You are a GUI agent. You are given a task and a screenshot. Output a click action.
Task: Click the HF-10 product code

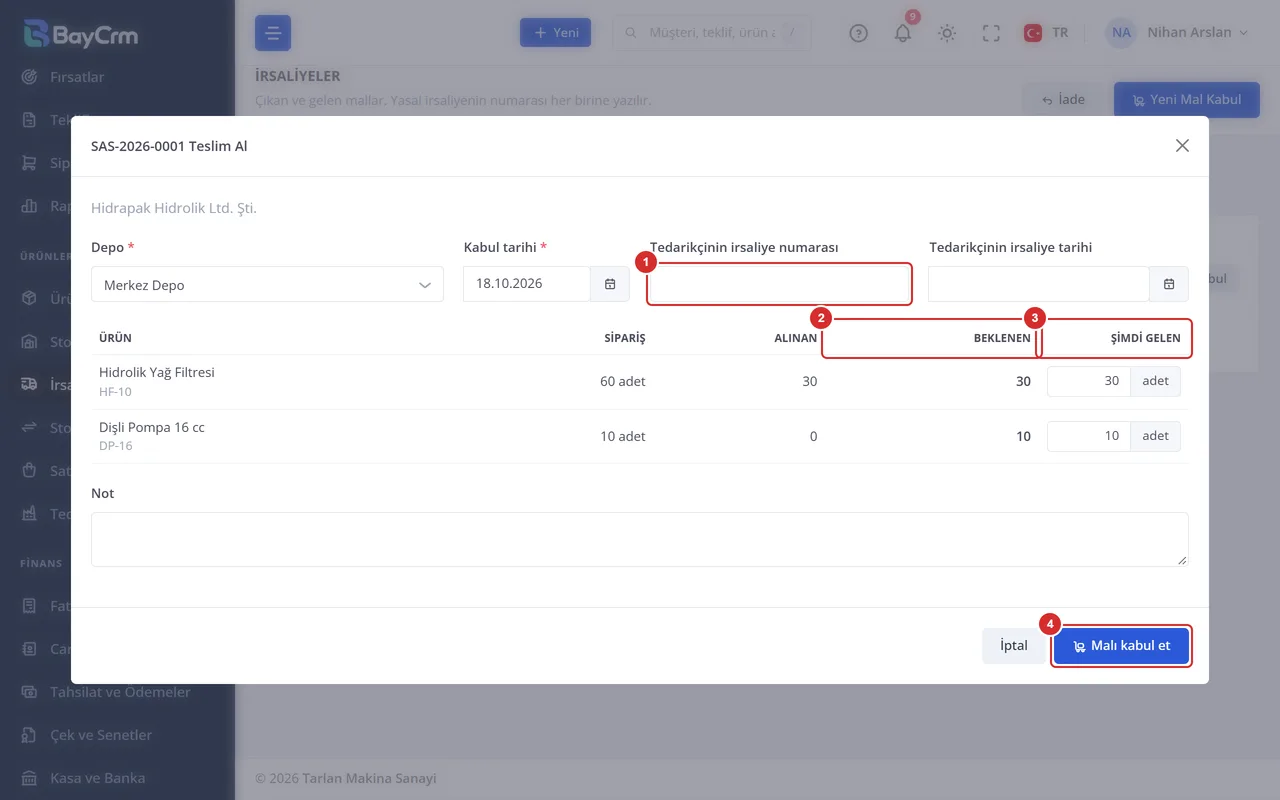point(115,392)
